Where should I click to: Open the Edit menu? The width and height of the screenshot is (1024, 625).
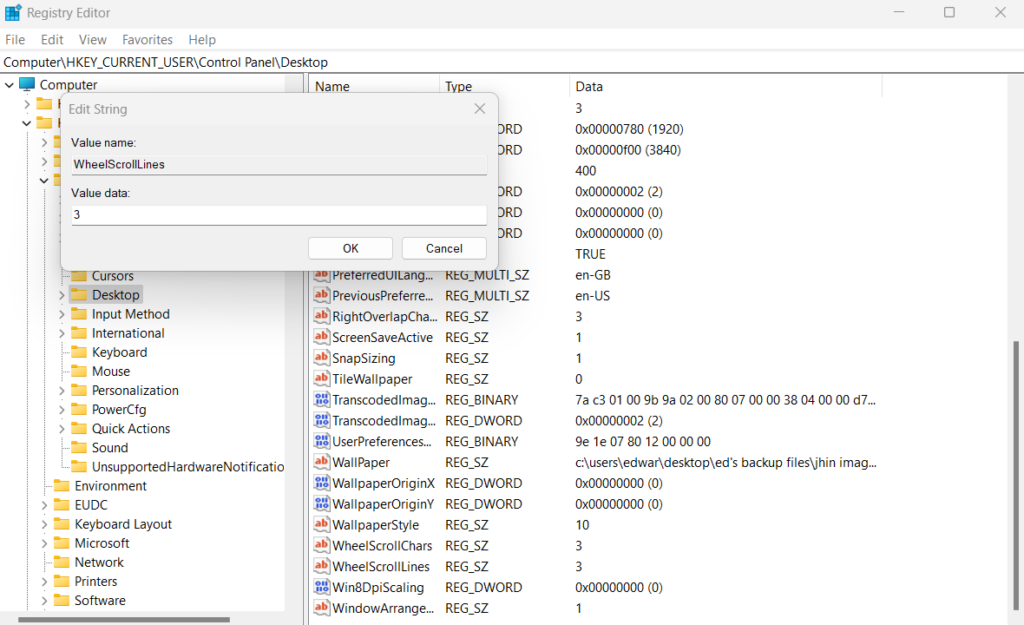52,40
